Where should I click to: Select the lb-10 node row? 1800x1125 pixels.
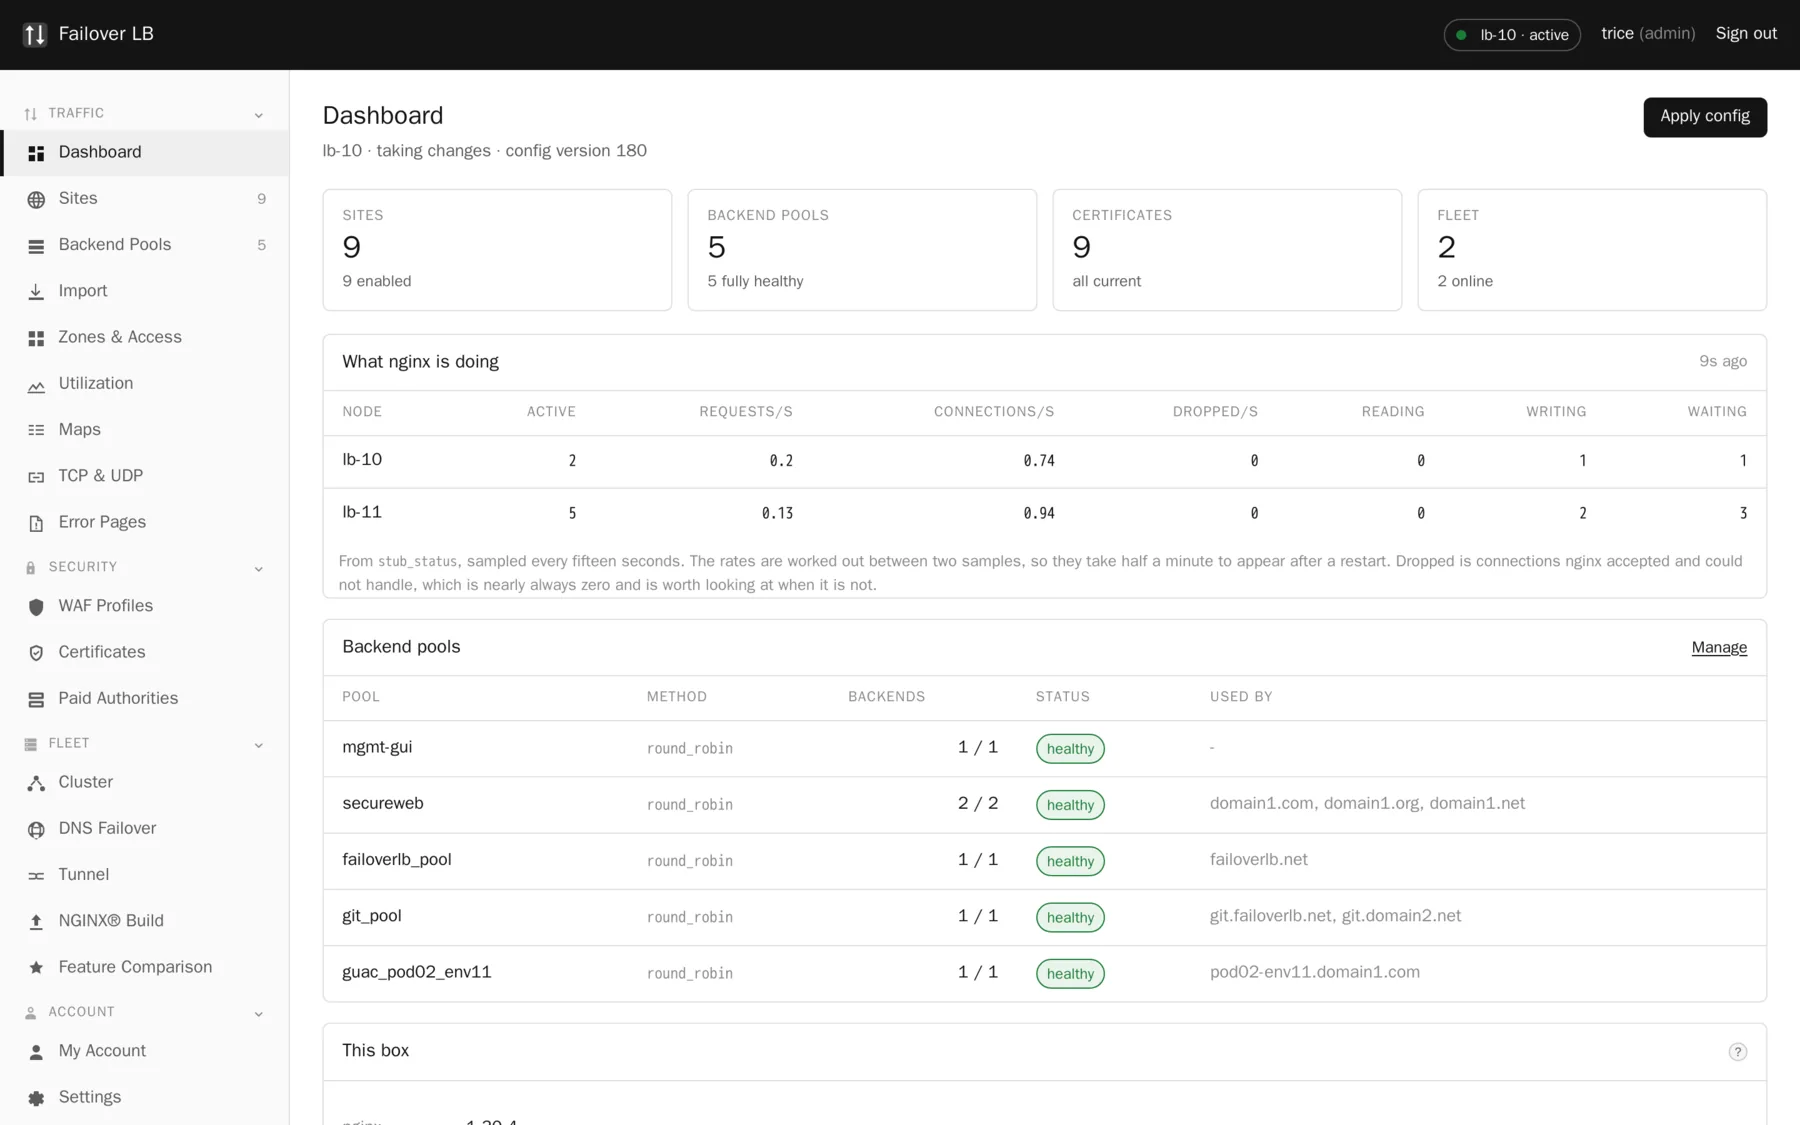(x=1044, y=461)
